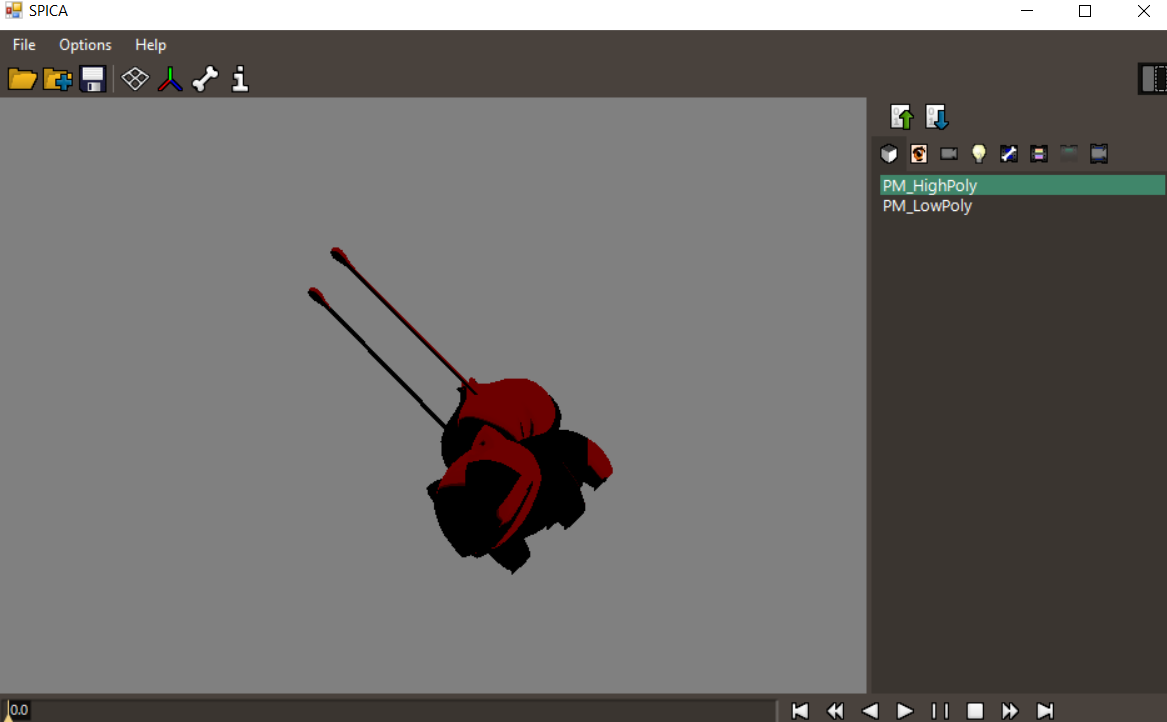Slow down animation with rewind button
This screenshot has width=1167, height=722.
[x=835, y=711]
